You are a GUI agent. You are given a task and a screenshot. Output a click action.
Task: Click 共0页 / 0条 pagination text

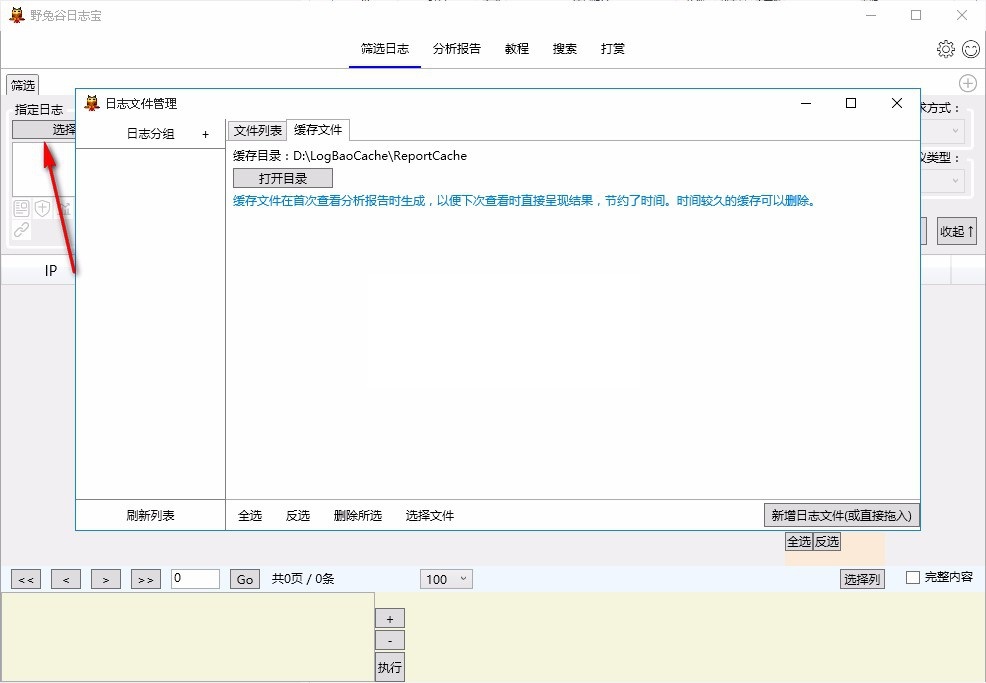(x=303, y=579)
